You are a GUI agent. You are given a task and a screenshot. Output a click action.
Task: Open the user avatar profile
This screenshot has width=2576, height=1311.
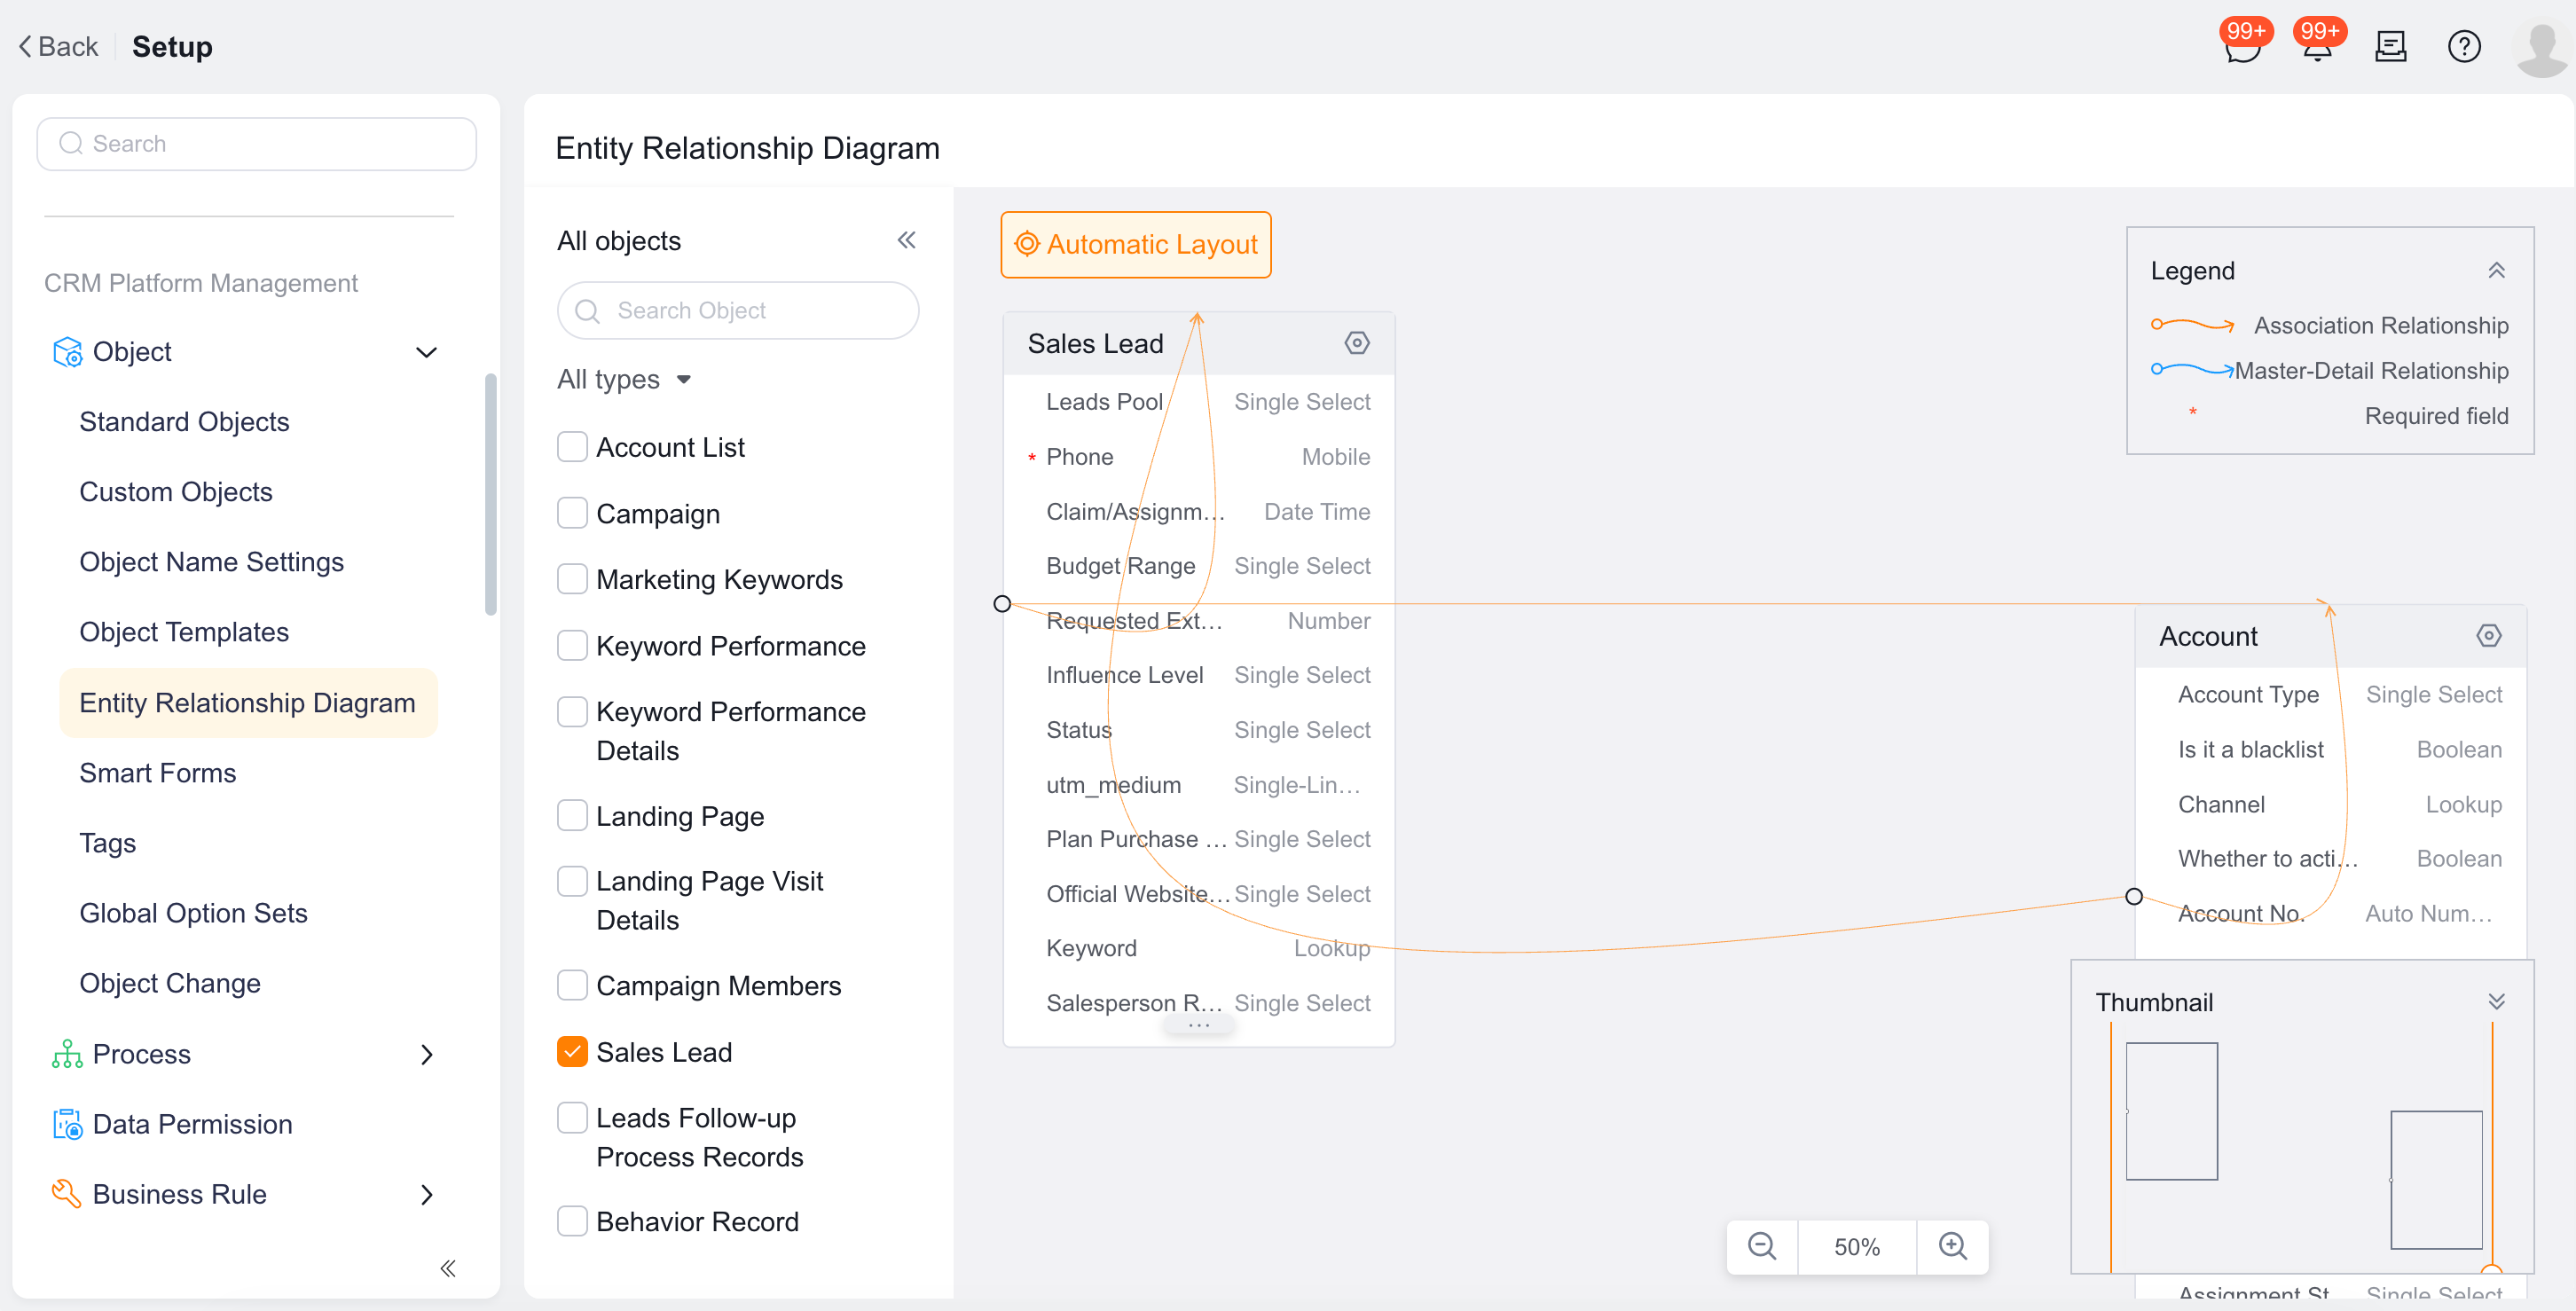[x=2541, y=47]
